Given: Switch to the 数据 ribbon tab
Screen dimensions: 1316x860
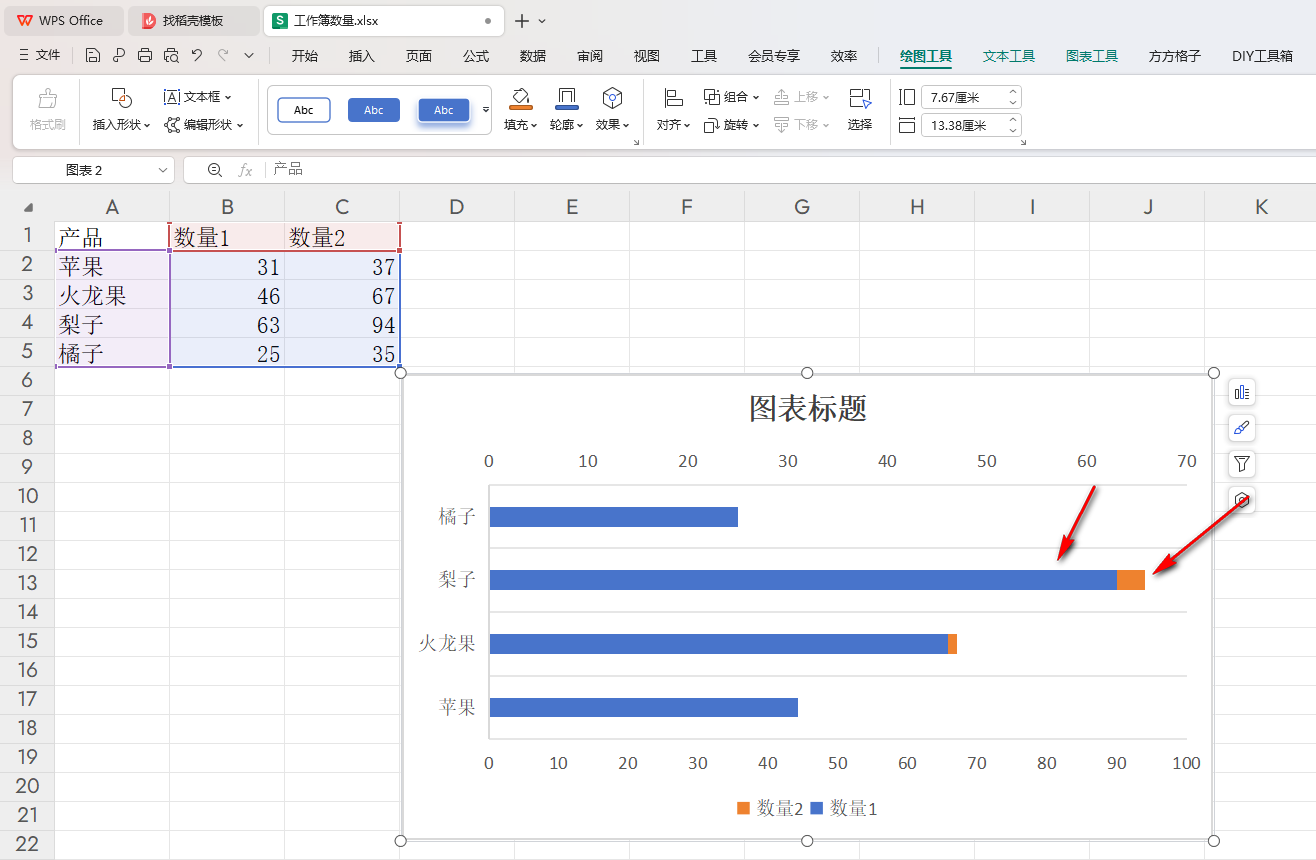Looking at the screenshot, I should (x=533, y=56).
